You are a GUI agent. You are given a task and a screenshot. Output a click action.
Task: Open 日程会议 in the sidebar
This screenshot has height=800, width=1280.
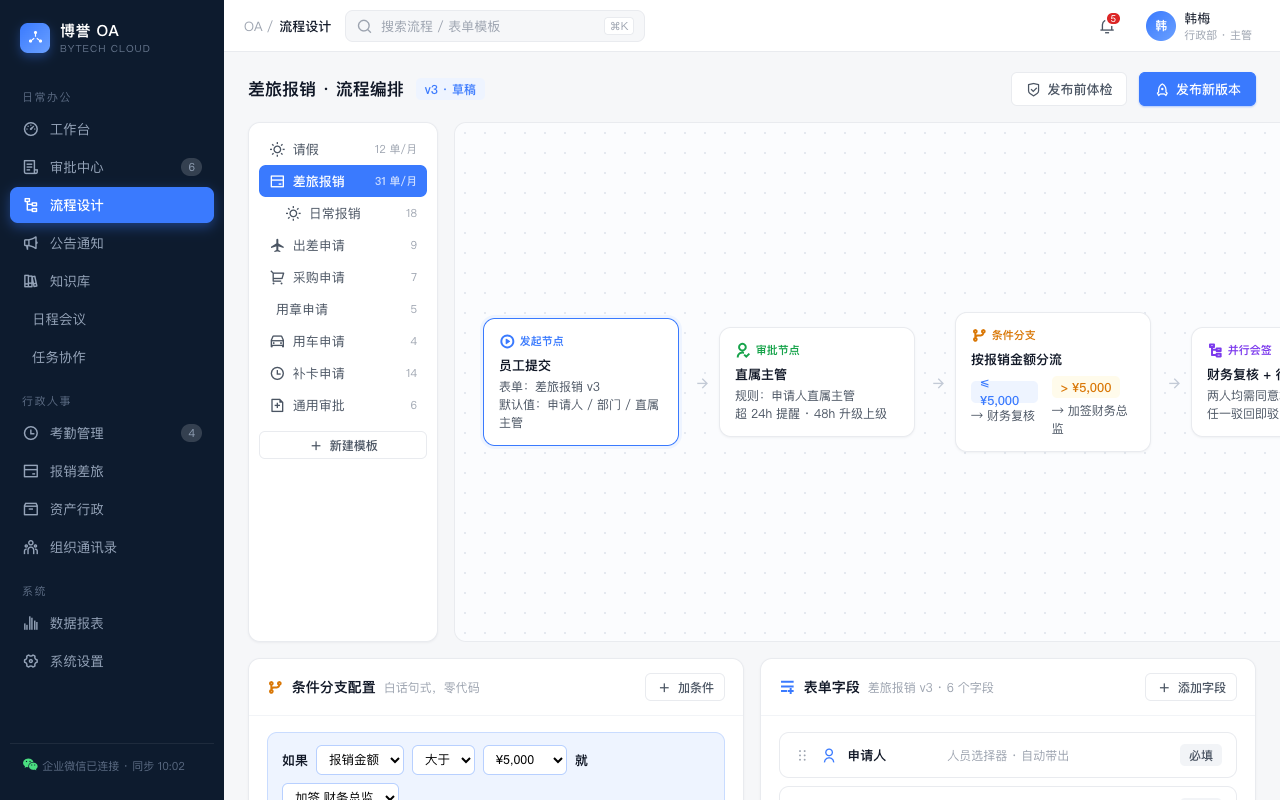pyautogui.click(x=112, y=319)
